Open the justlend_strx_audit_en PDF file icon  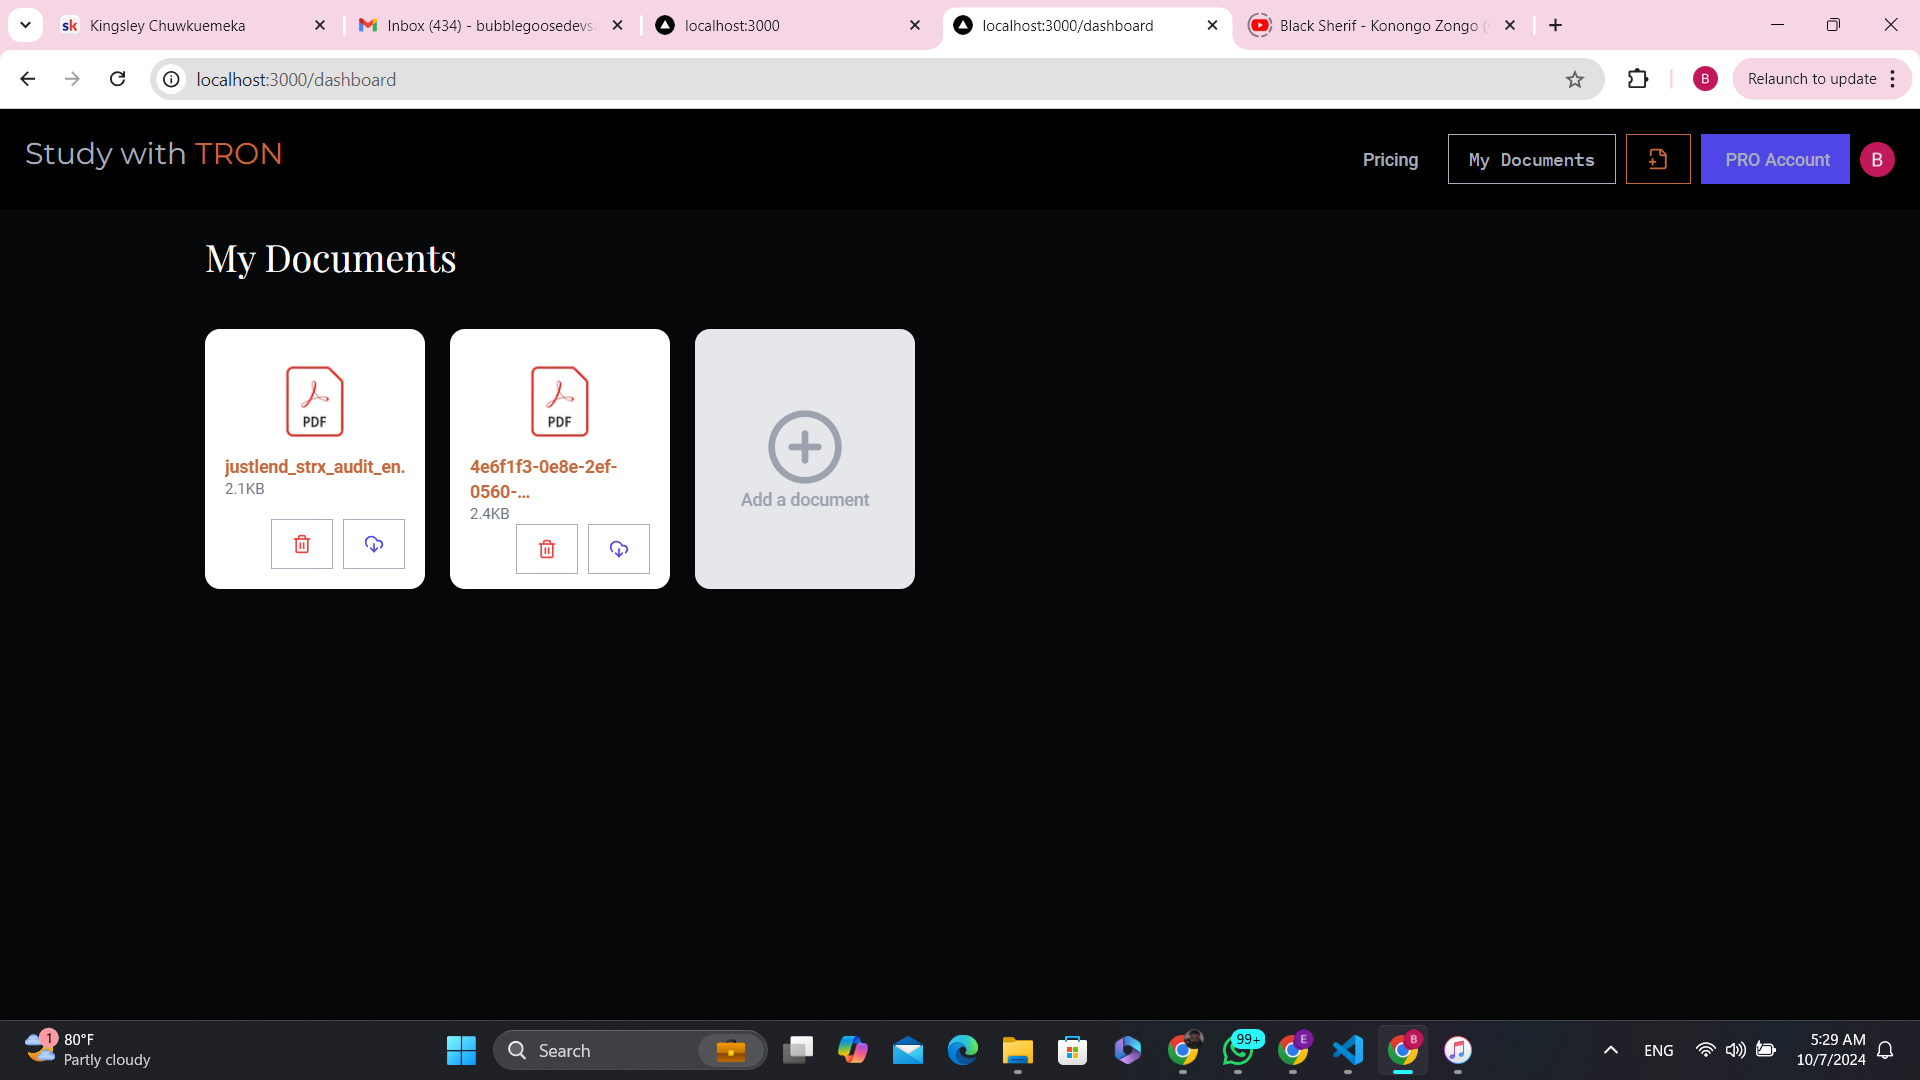pos(314,401)
